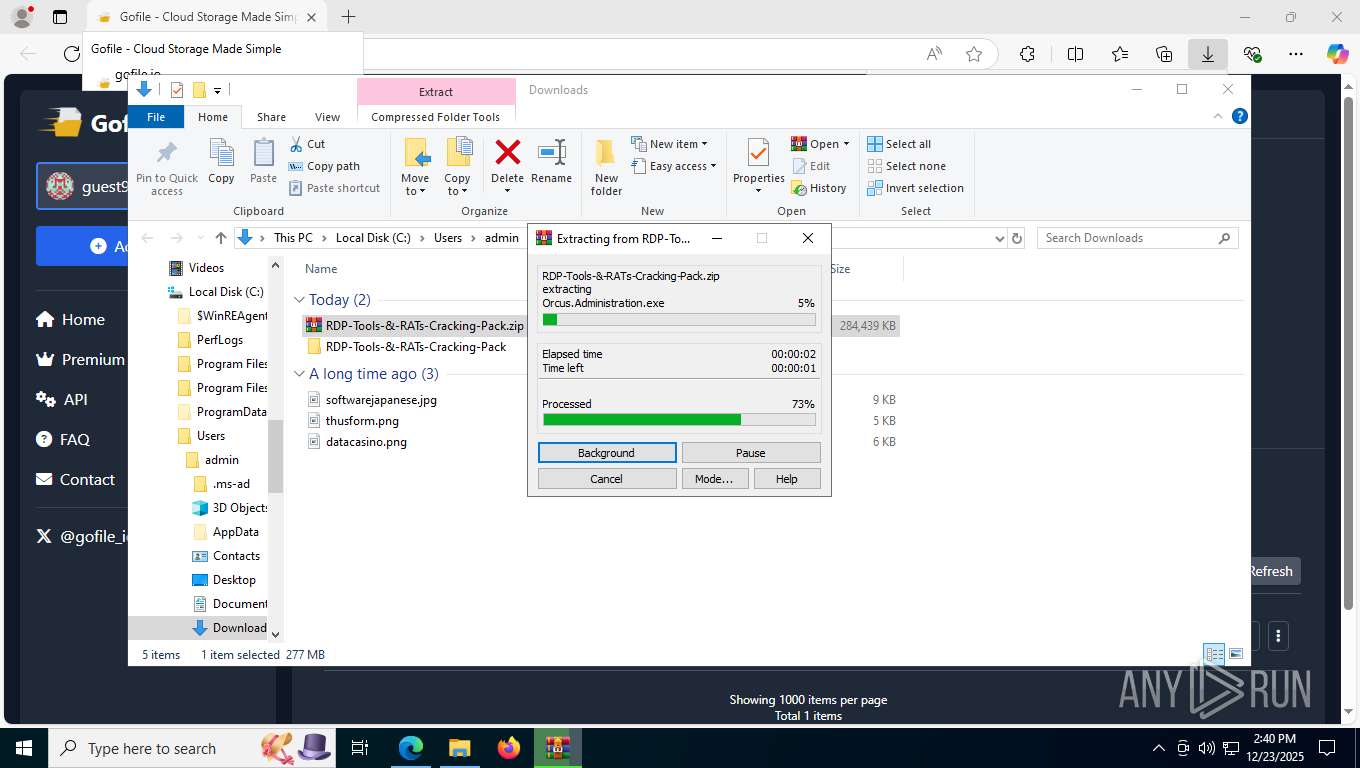Open the Move to dropdown
The image size is (1360, 768).
(415, 166)
